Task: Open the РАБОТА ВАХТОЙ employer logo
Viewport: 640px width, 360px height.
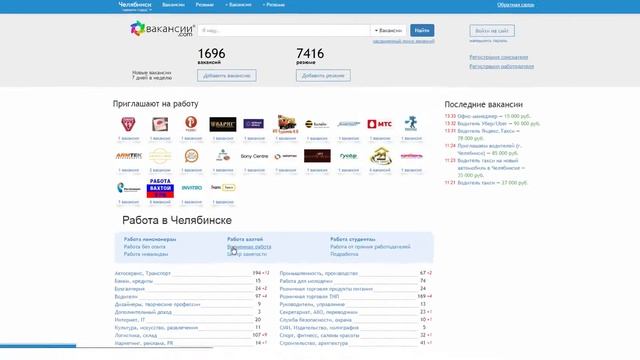Action: click(160, 188)
